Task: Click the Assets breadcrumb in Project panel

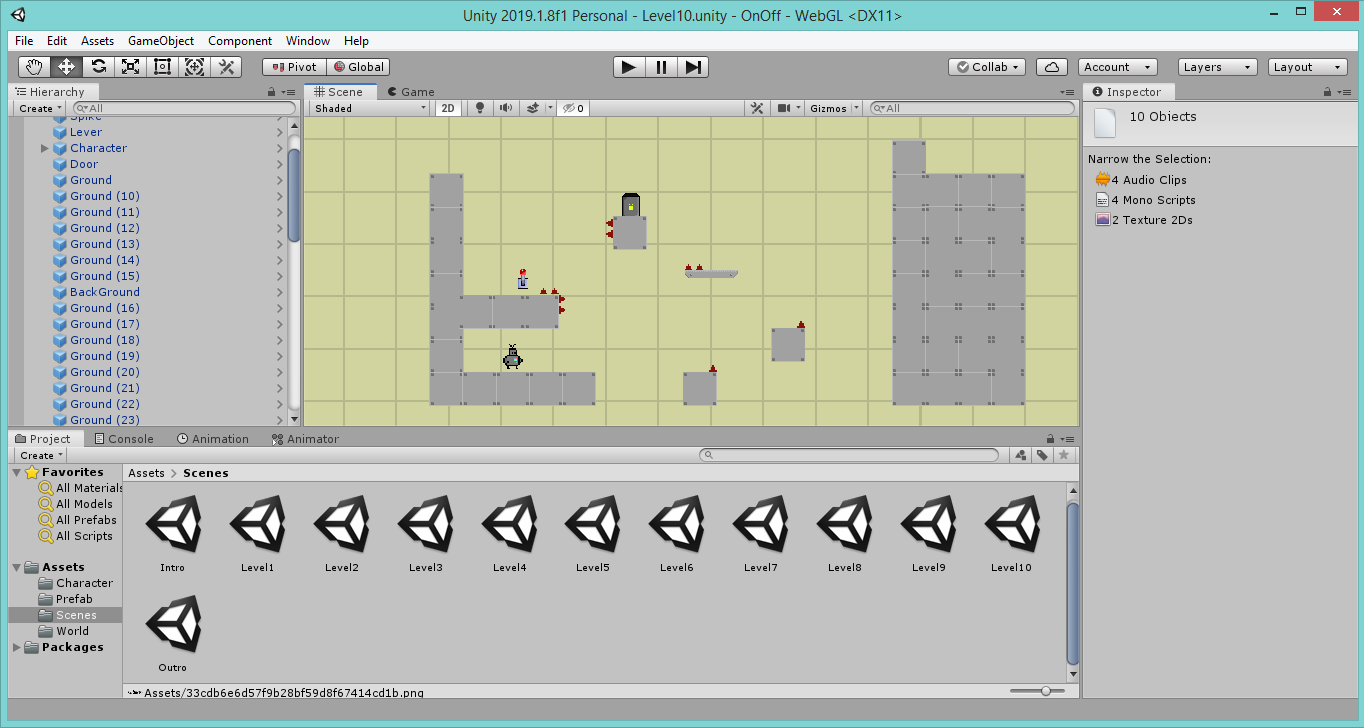Action: (146, 473)
